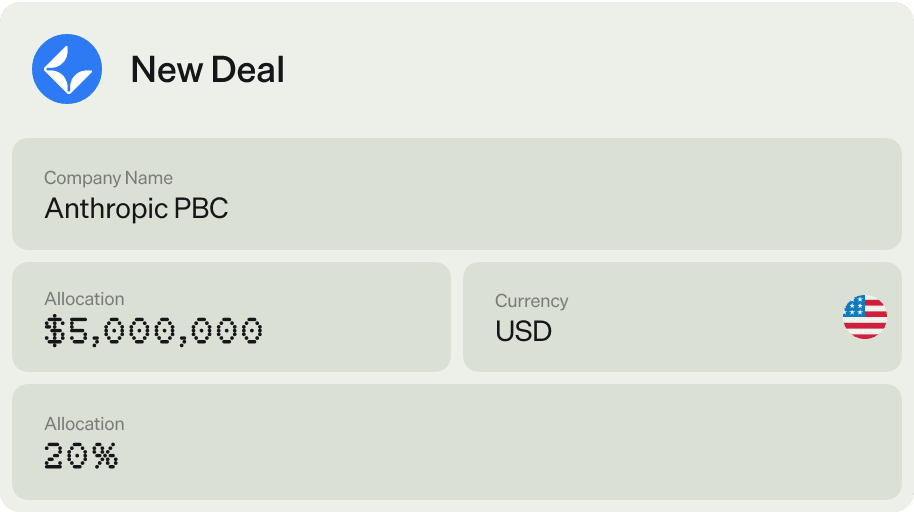Open the Currency dropdown

(682, 317)
